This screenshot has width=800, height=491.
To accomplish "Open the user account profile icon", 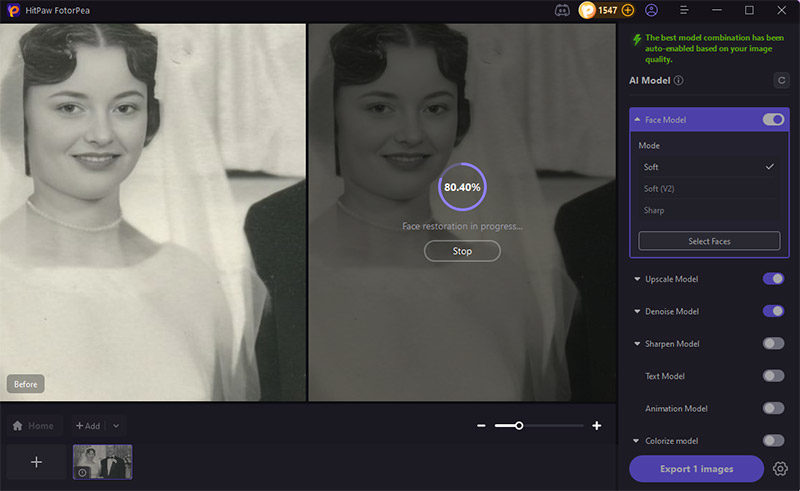I will pos(652,10).
